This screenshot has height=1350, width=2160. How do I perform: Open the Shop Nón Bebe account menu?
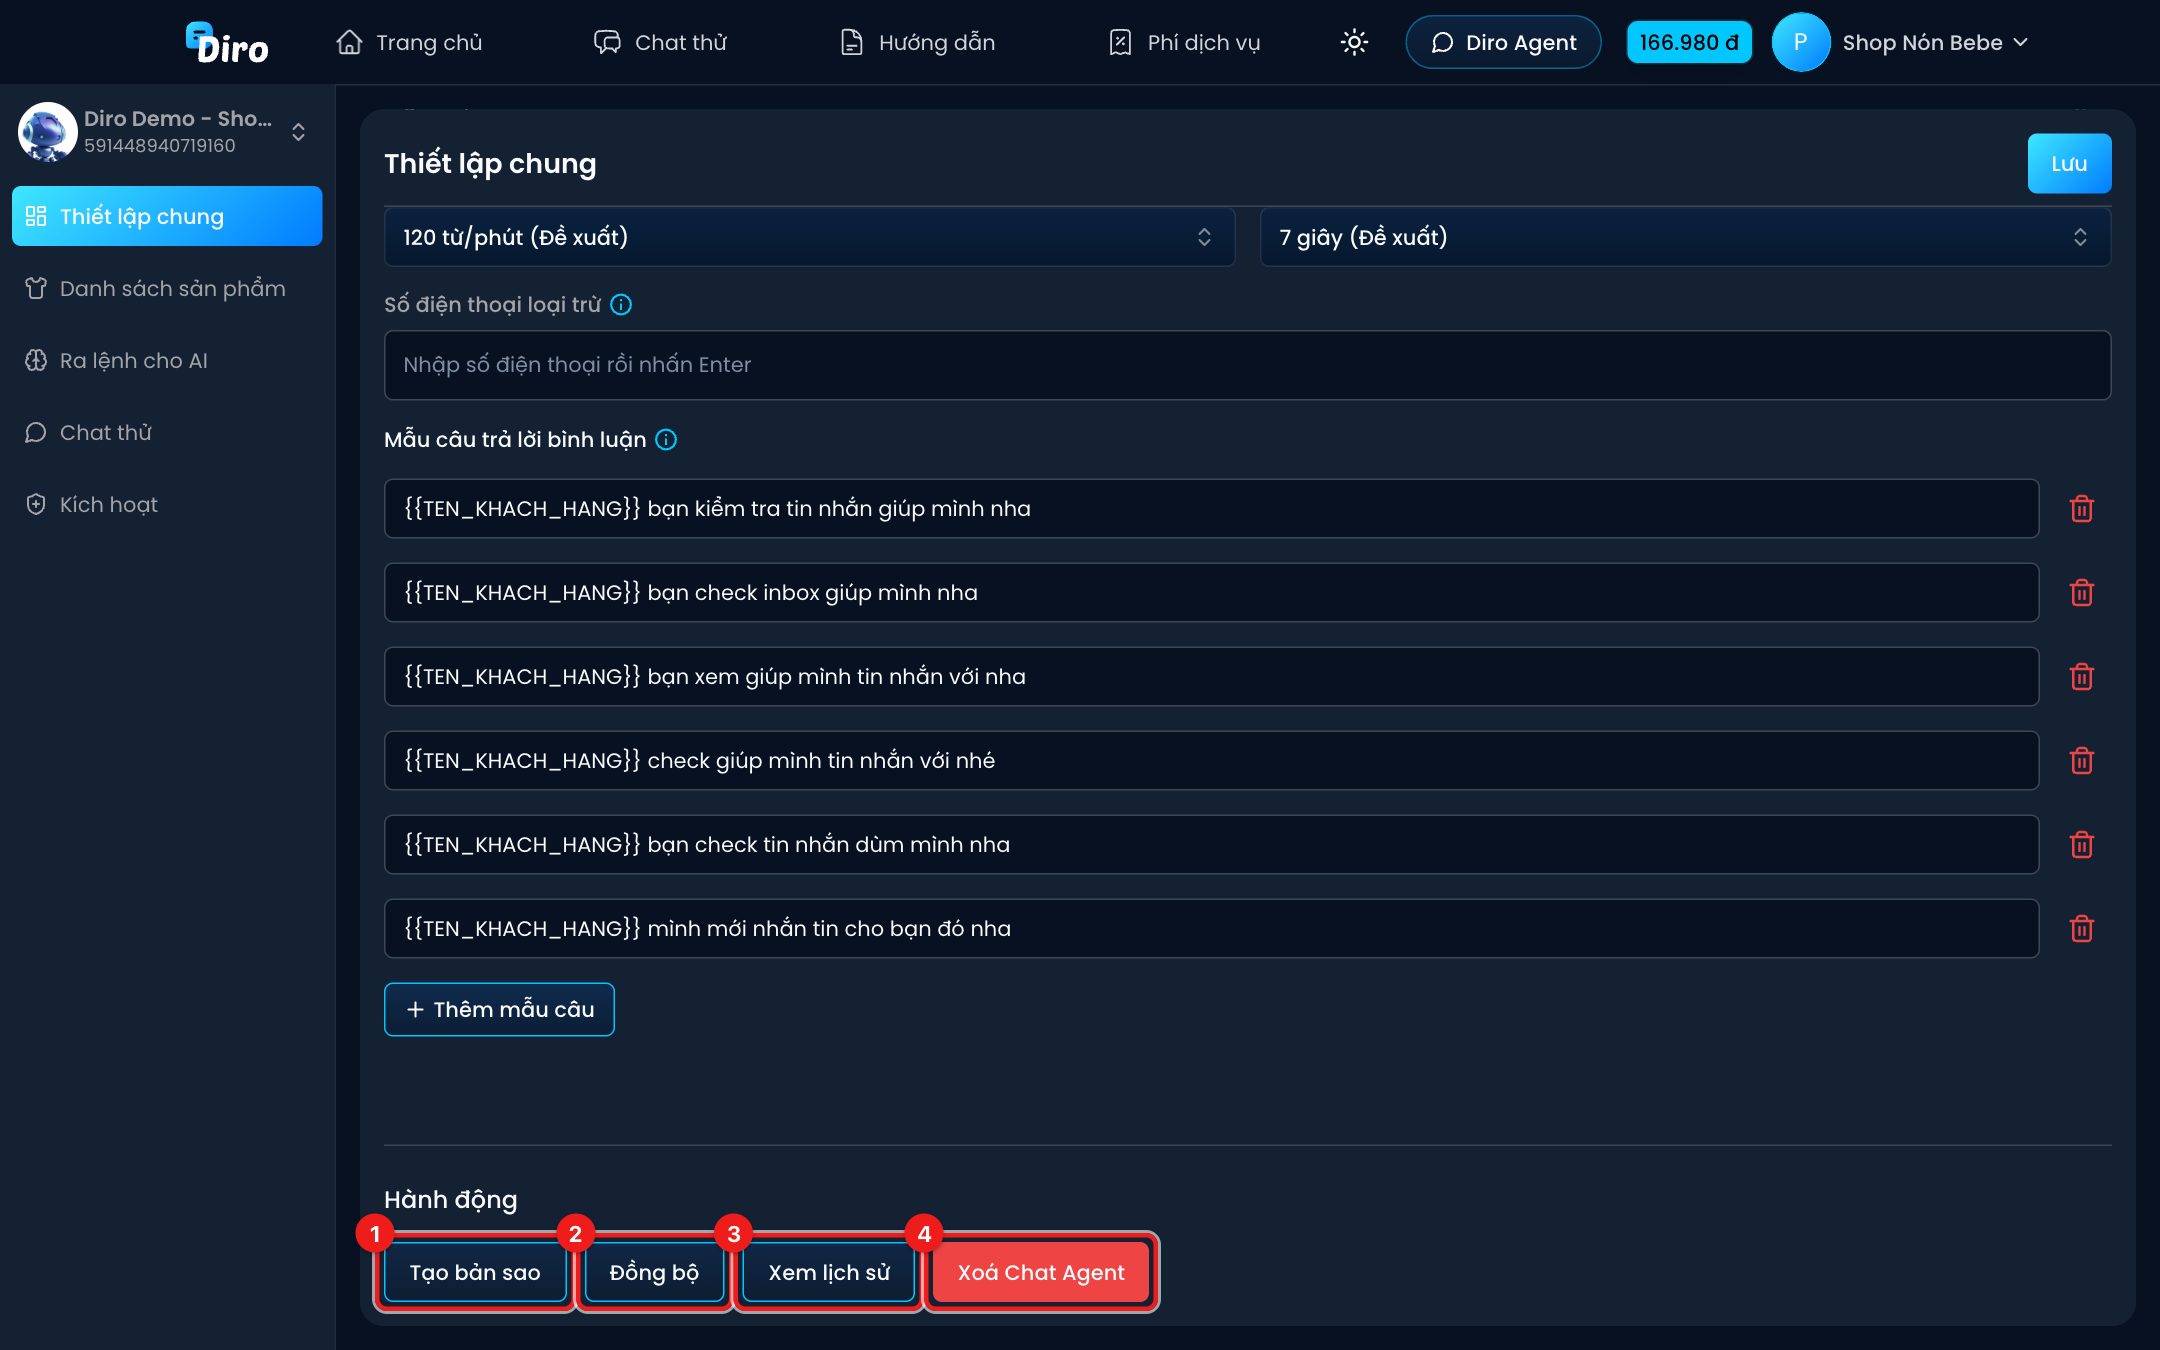click(1935, 42)
